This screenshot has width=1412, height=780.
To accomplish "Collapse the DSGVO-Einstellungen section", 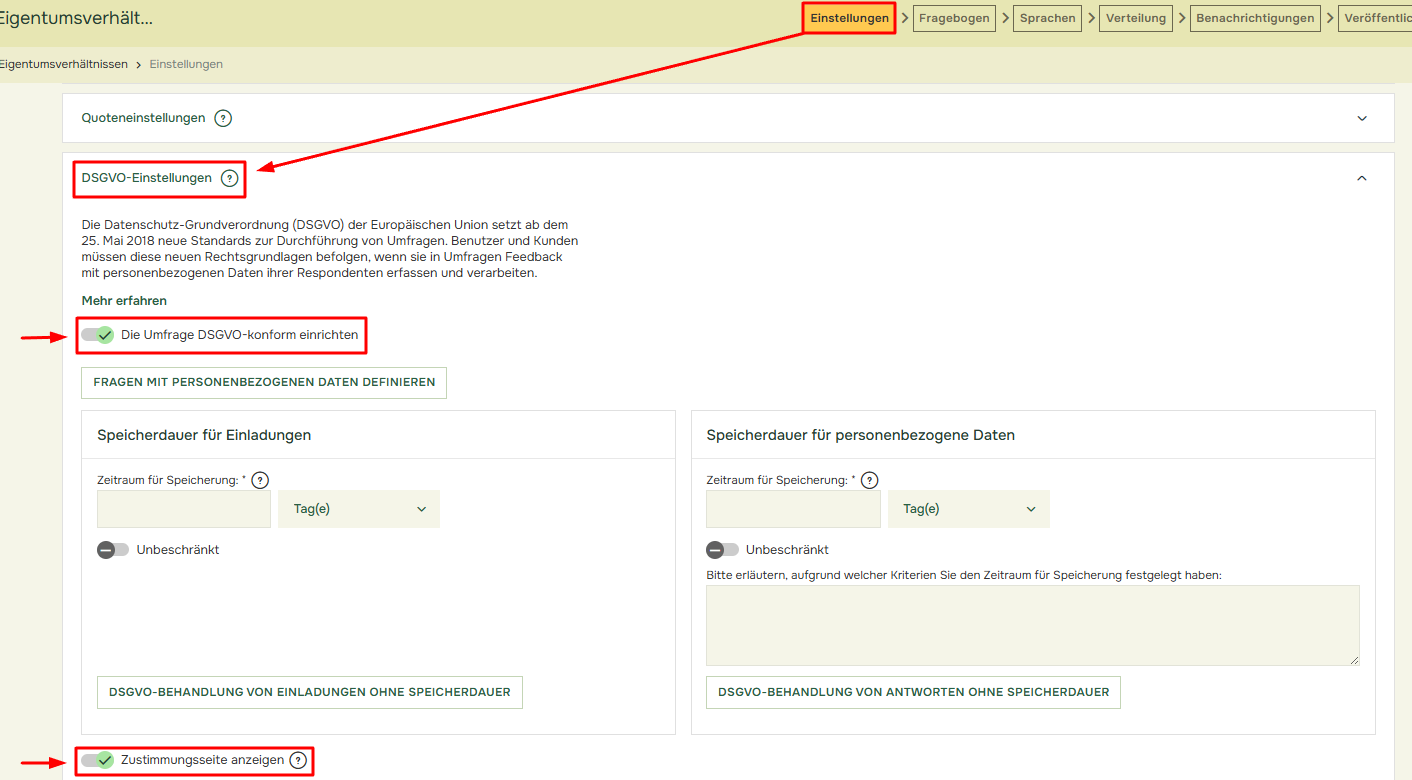I will click(x=1361, y=178).
